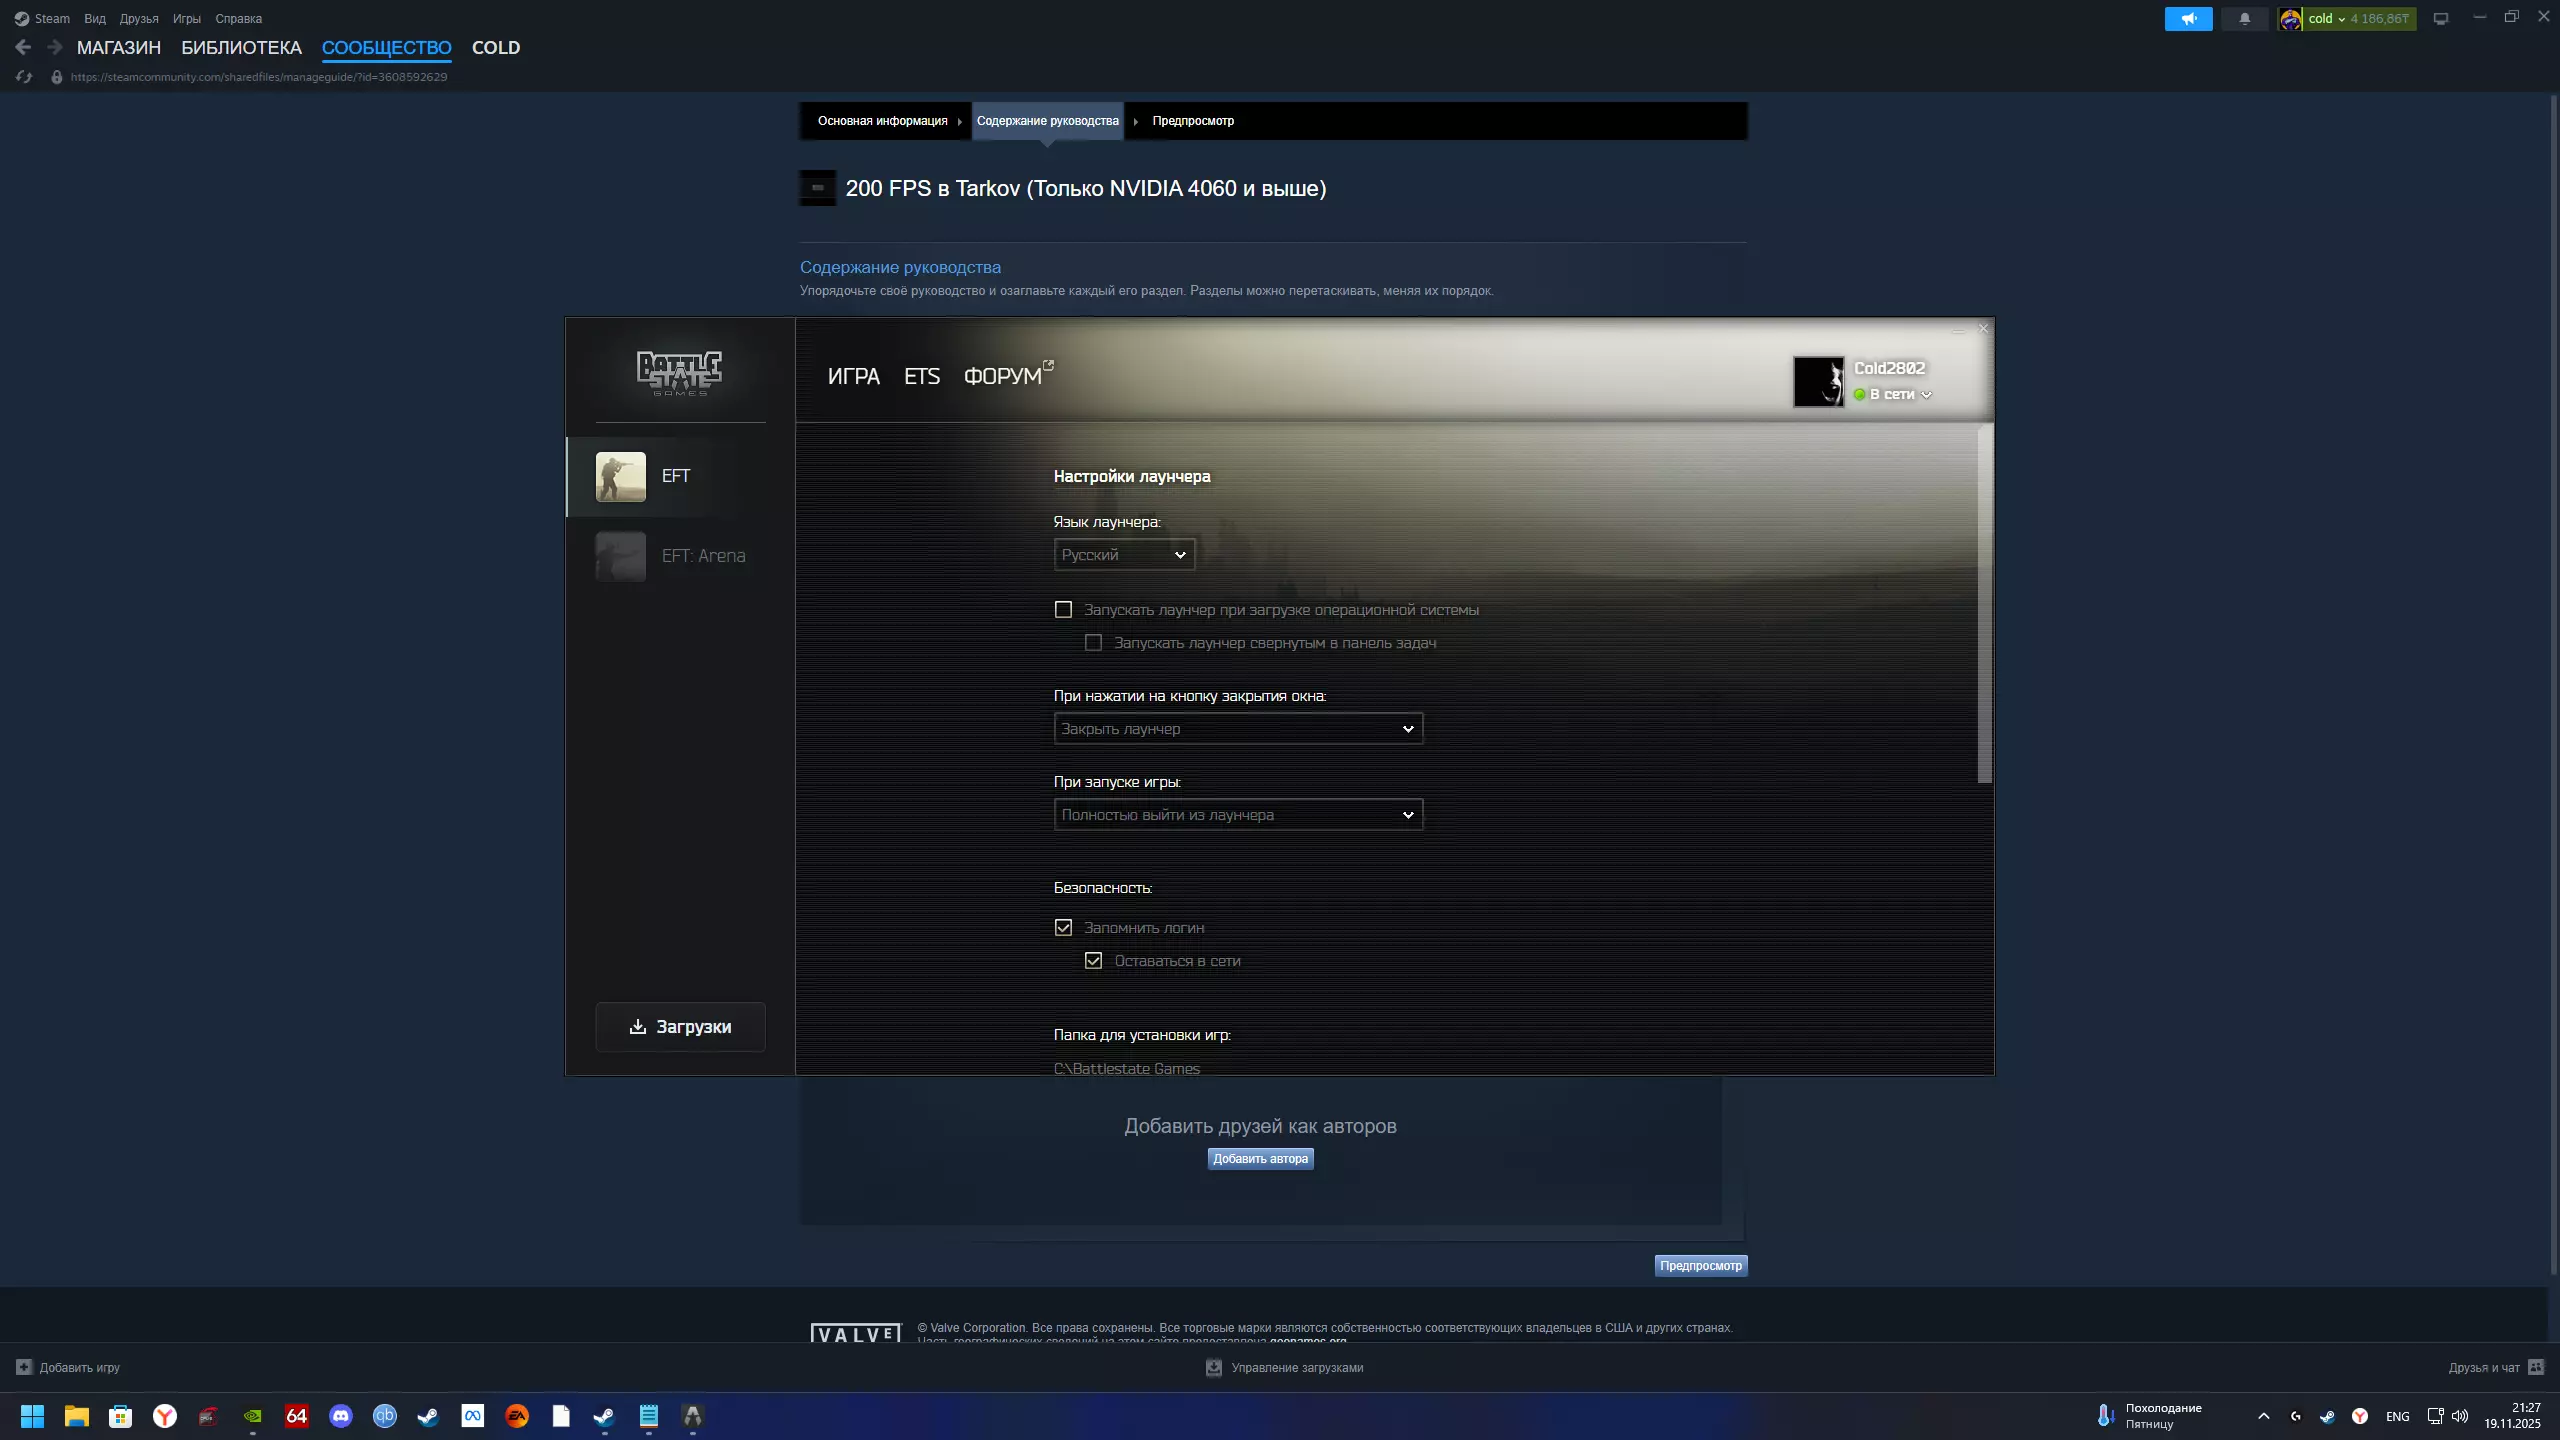Open Discord from the taskbar
The image size is (2560, 1440).
tap(341, 1416)
